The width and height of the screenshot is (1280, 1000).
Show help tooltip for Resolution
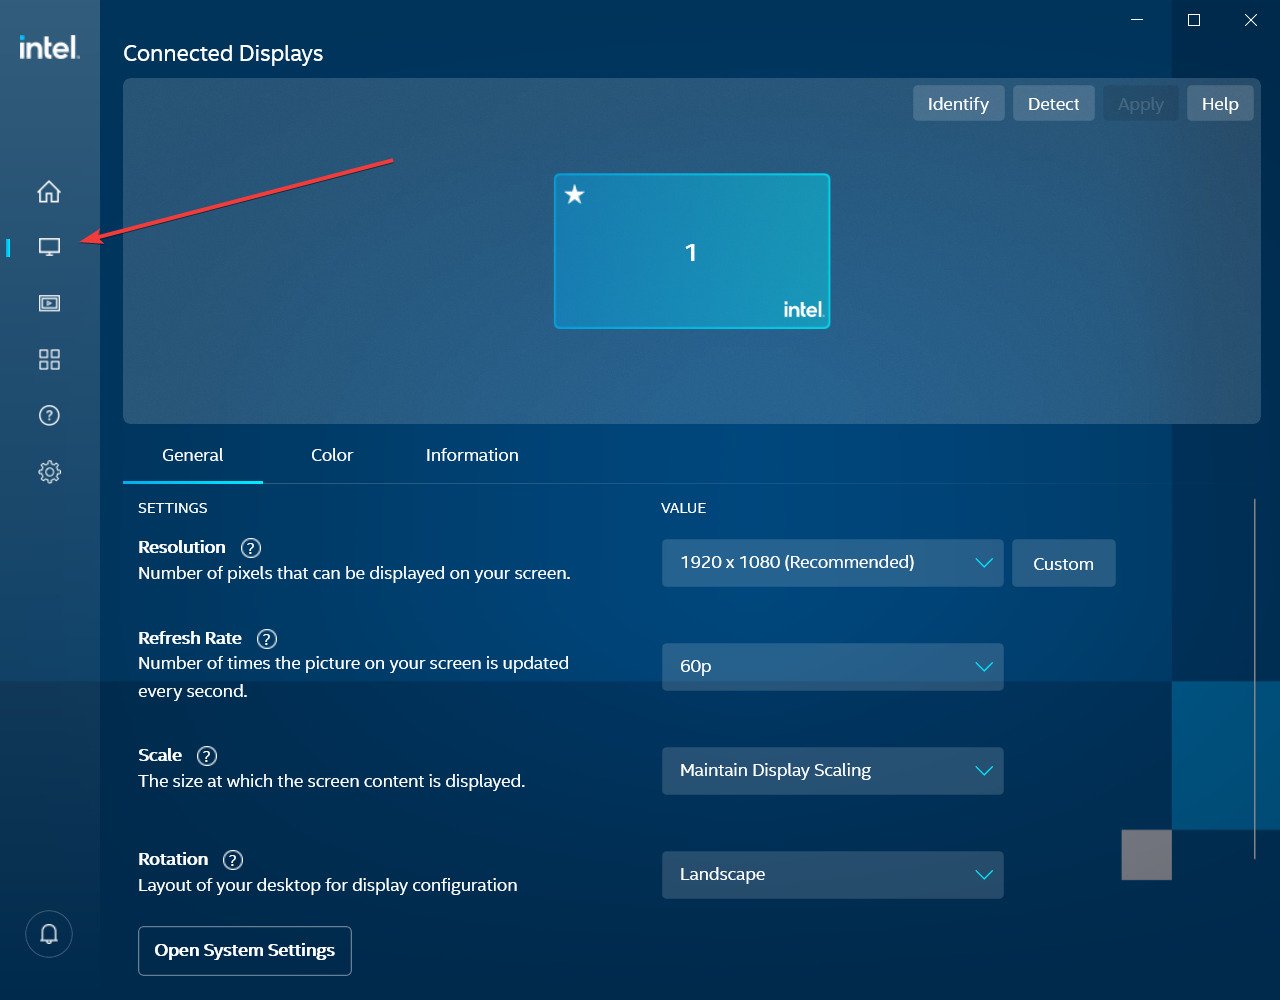[x=251, y=548]
